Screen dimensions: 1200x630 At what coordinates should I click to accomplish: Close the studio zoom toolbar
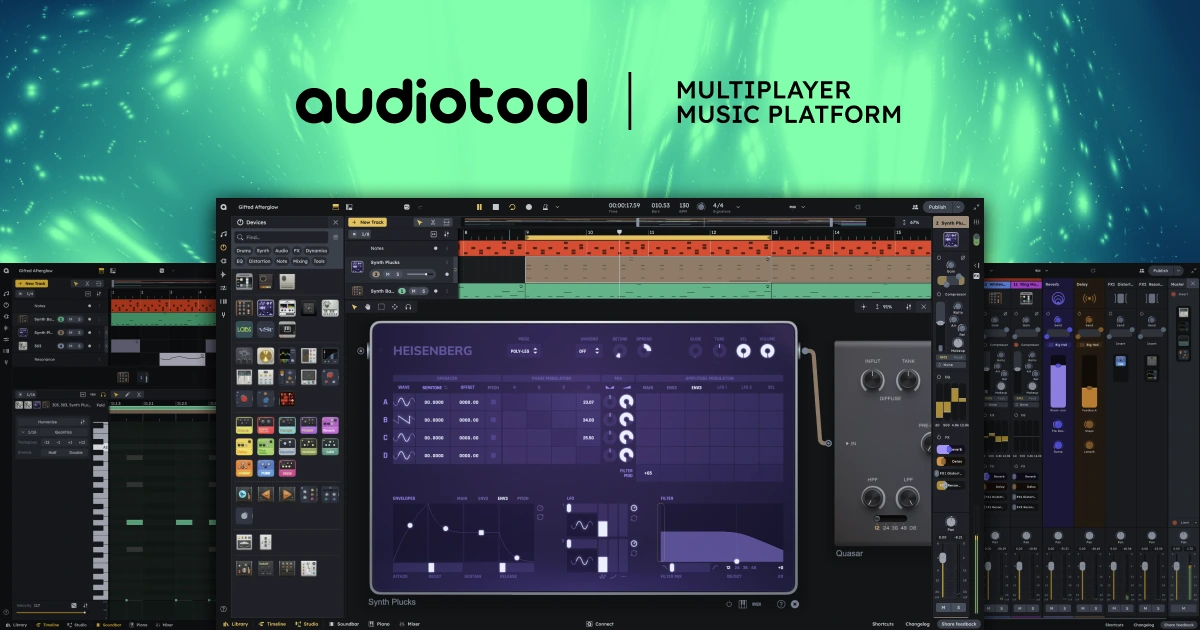(923, 307)
